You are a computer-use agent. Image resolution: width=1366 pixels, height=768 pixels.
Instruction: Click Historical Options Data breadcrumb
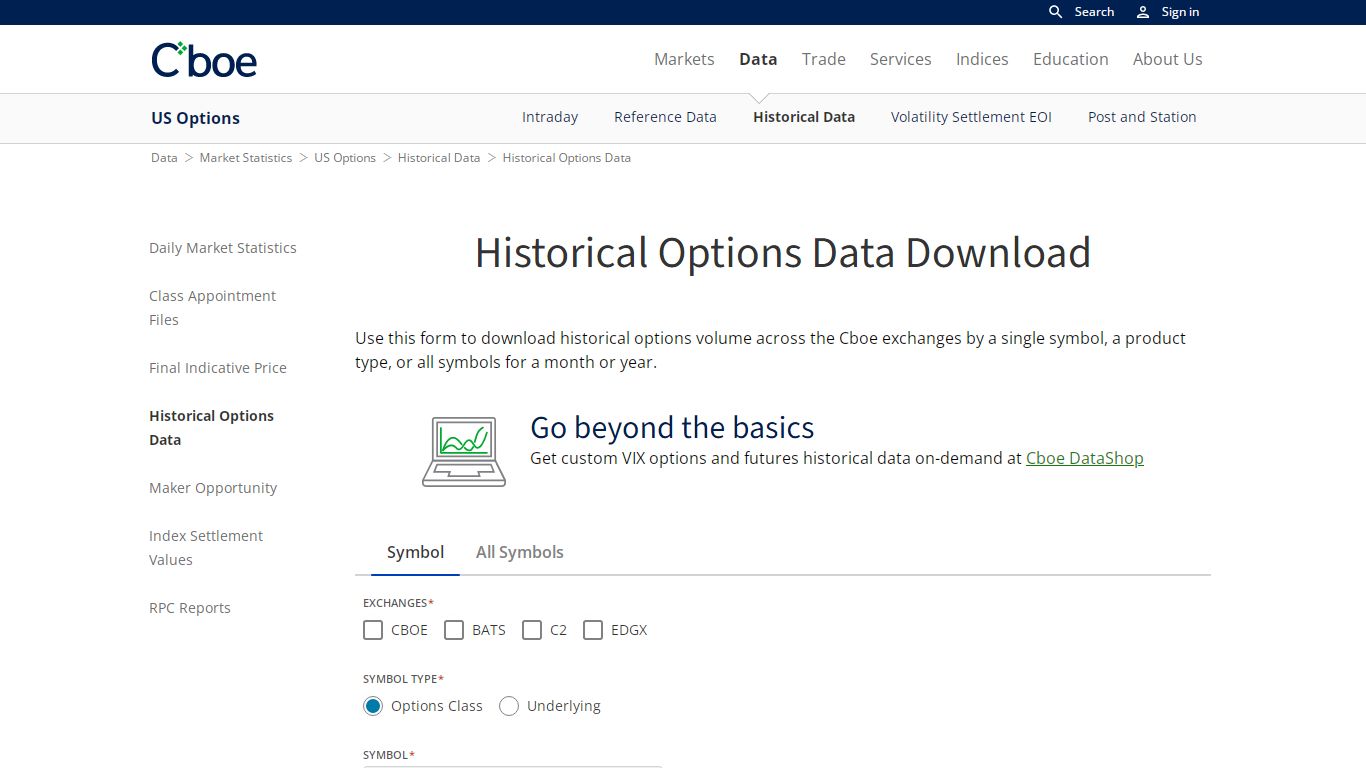tap(567, 158)
